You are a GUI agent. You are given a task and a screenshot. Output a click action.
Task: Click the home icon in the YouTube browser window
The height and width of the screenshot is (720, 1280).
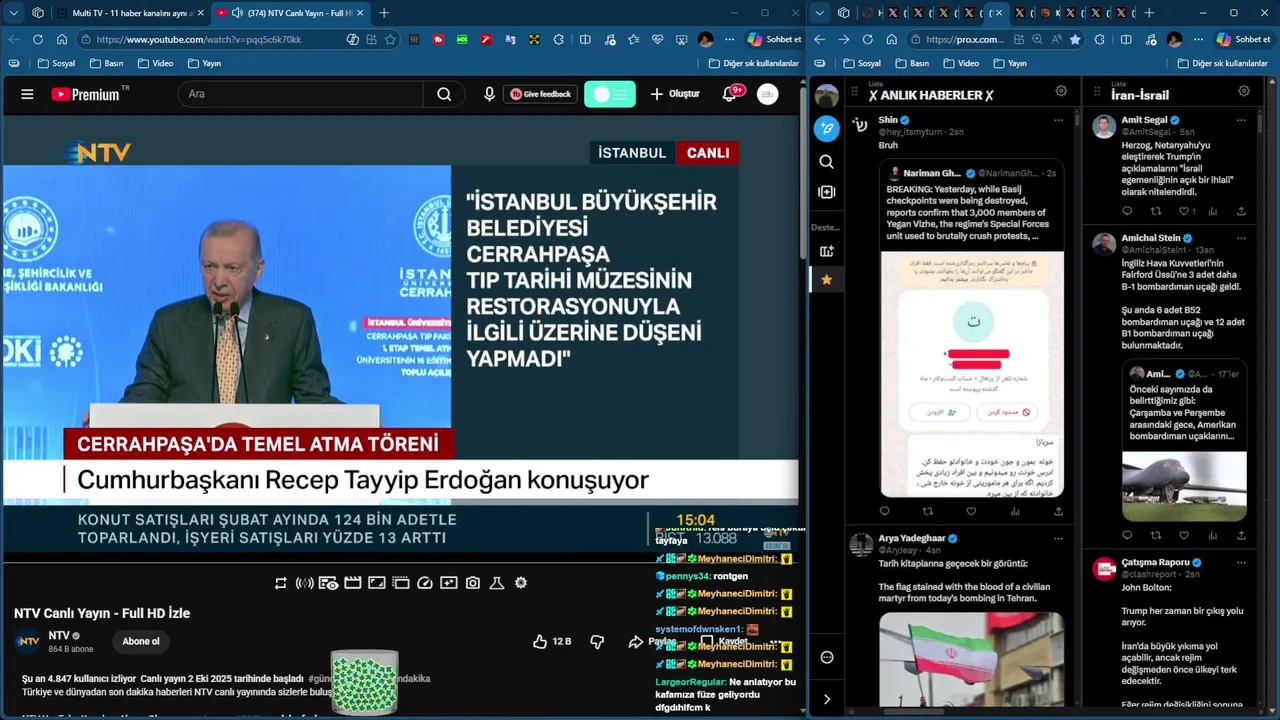point(62,39)
